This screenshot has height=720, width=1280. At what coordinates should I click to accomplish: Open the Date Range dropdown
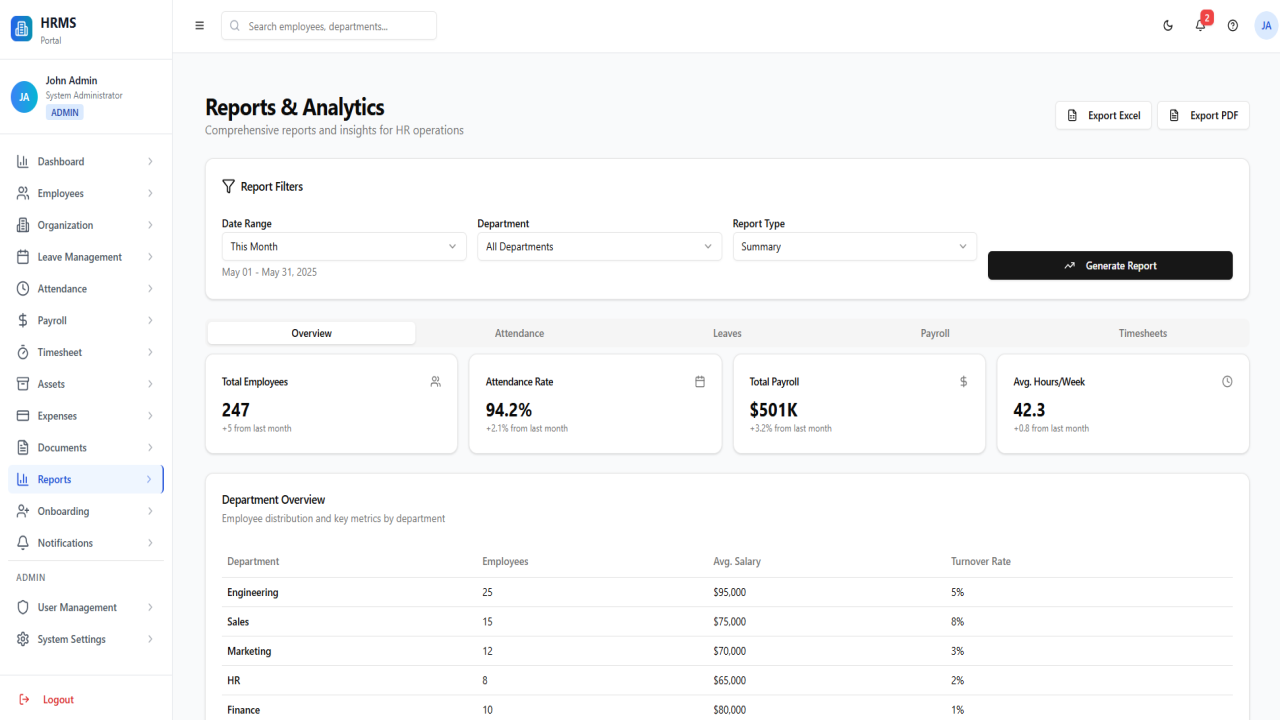344,247
